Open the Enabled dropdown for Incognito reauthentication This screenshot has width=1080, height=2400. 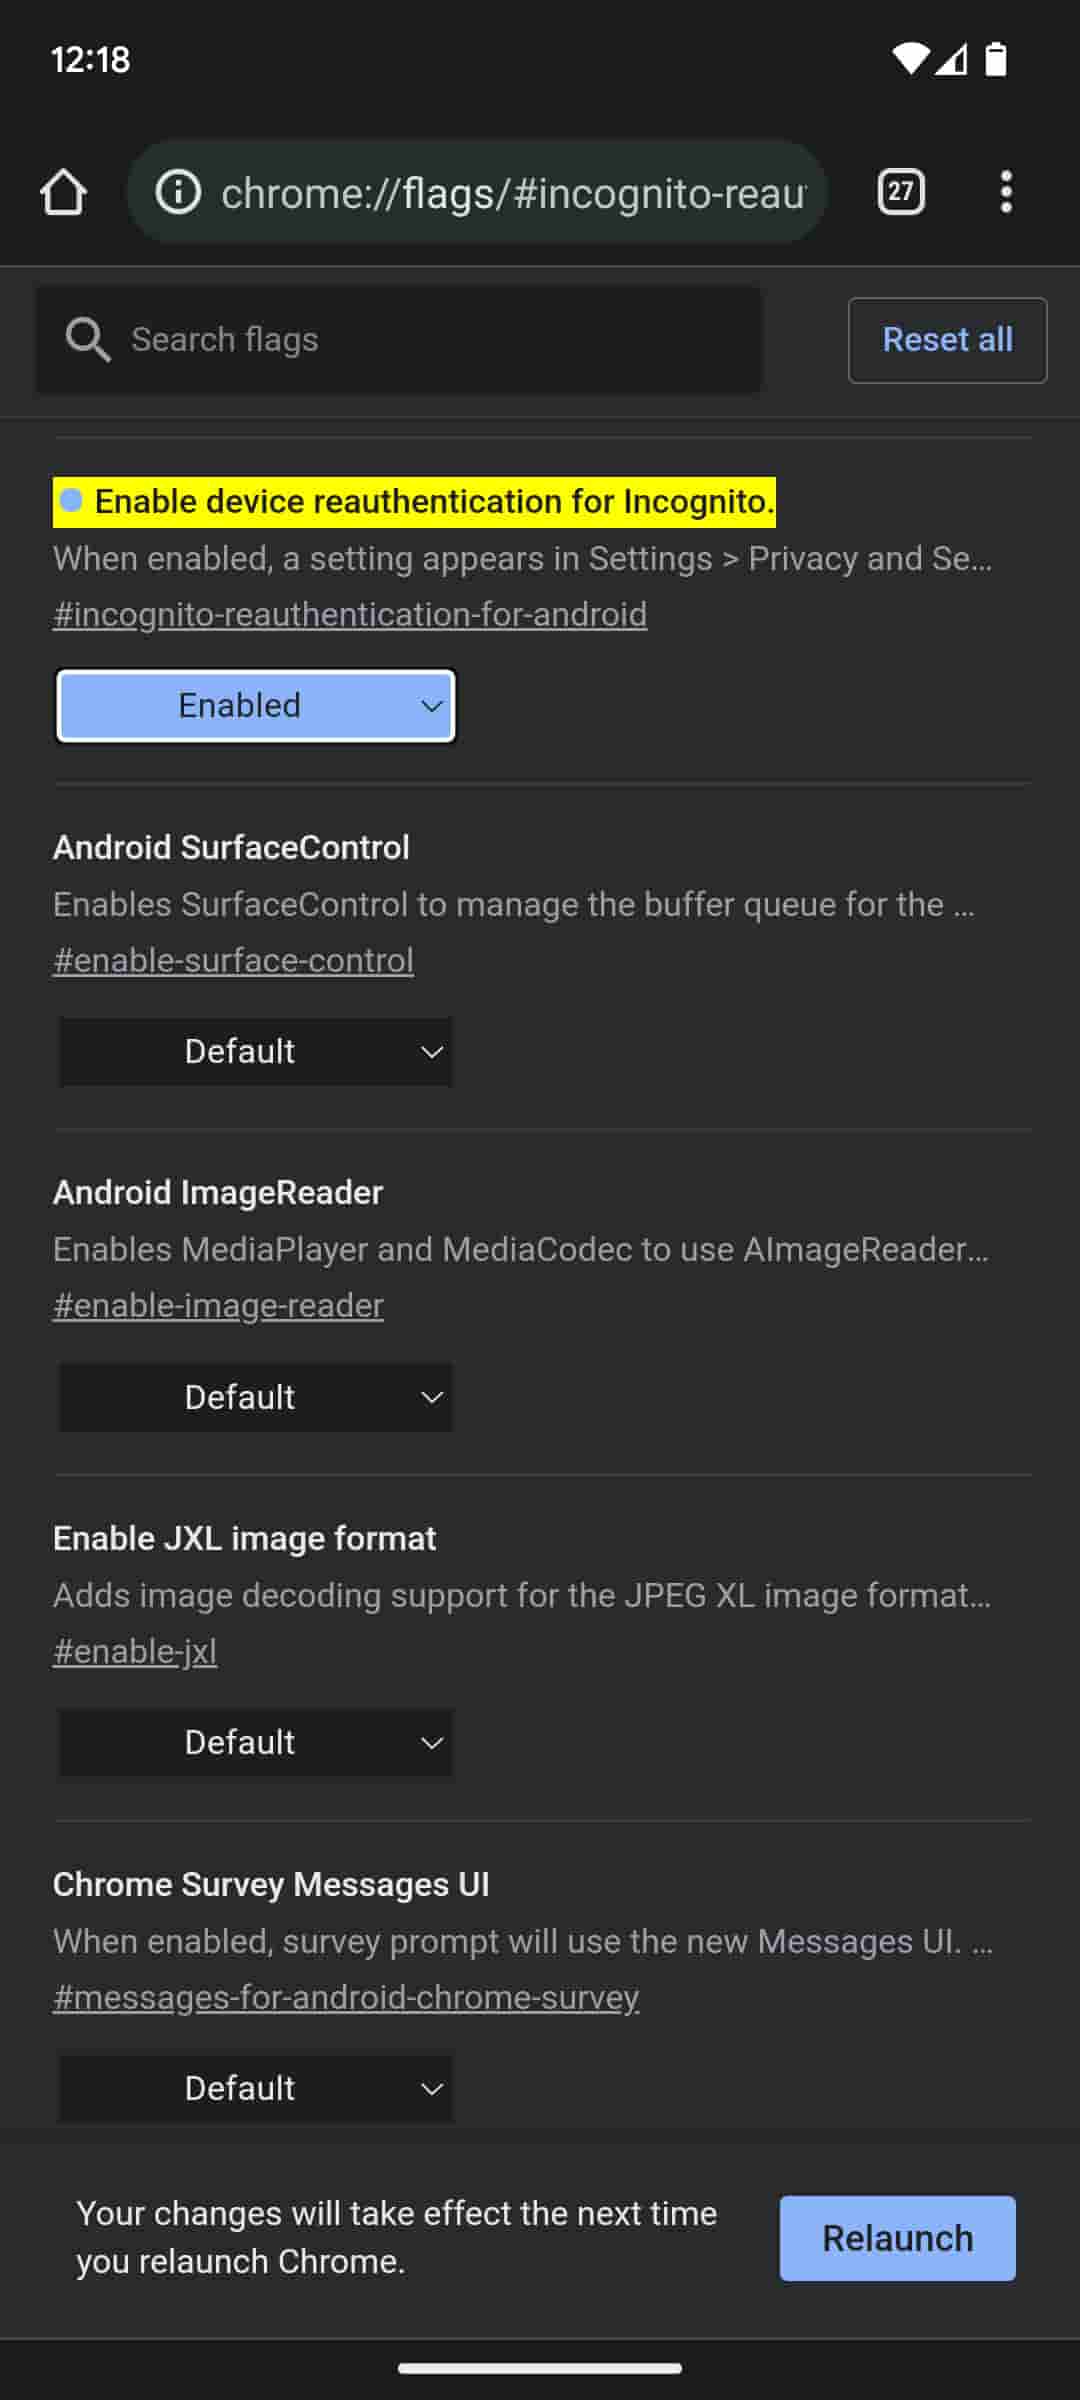256,706
